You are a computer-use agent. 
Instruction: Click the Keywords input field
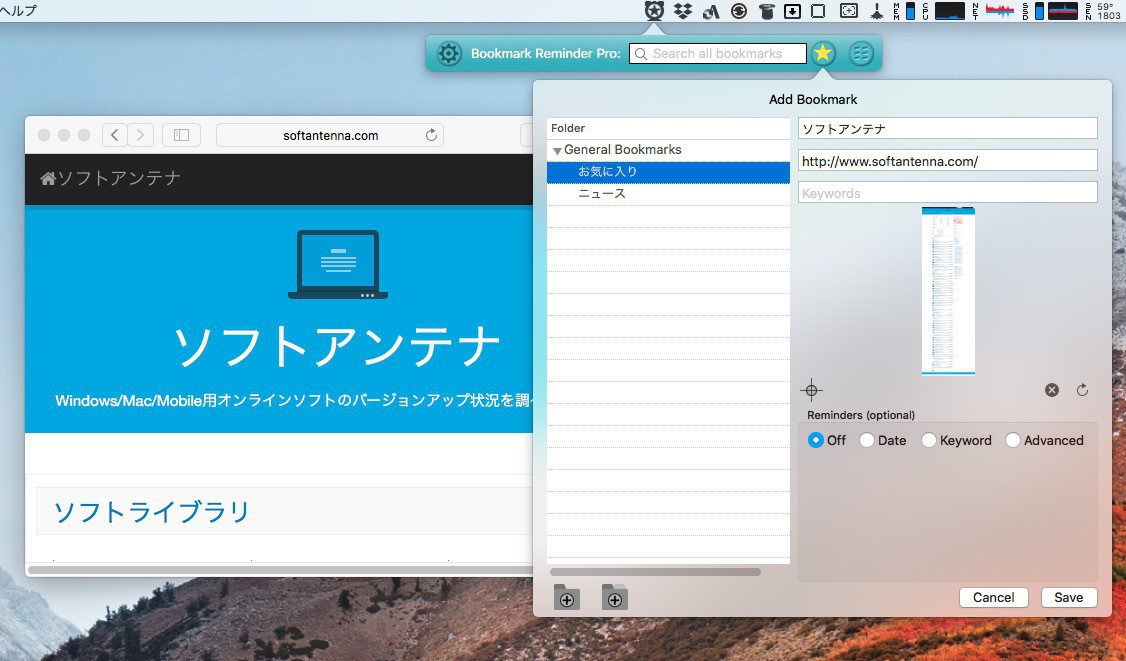947,193
